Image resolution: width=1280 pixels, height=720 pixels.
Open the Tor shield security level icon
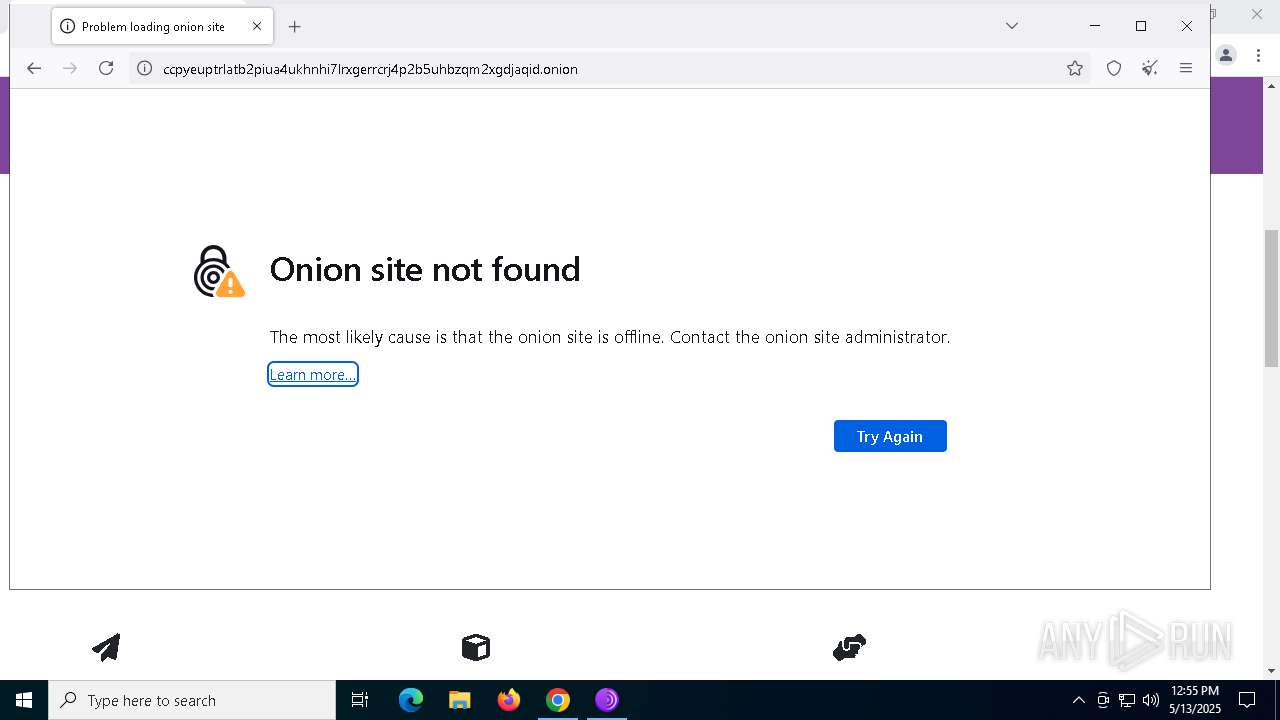(x=1114, y=68)
